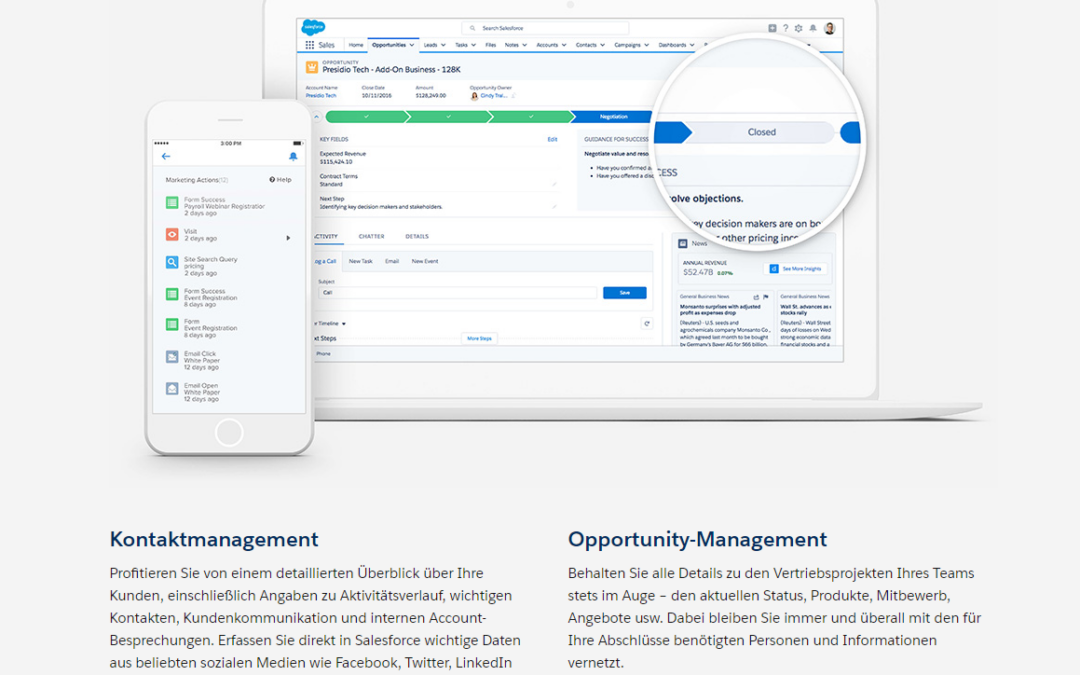Go to the Home tab
The image size is (1080, 675).
pyautogui.click(x=355, y=45)
